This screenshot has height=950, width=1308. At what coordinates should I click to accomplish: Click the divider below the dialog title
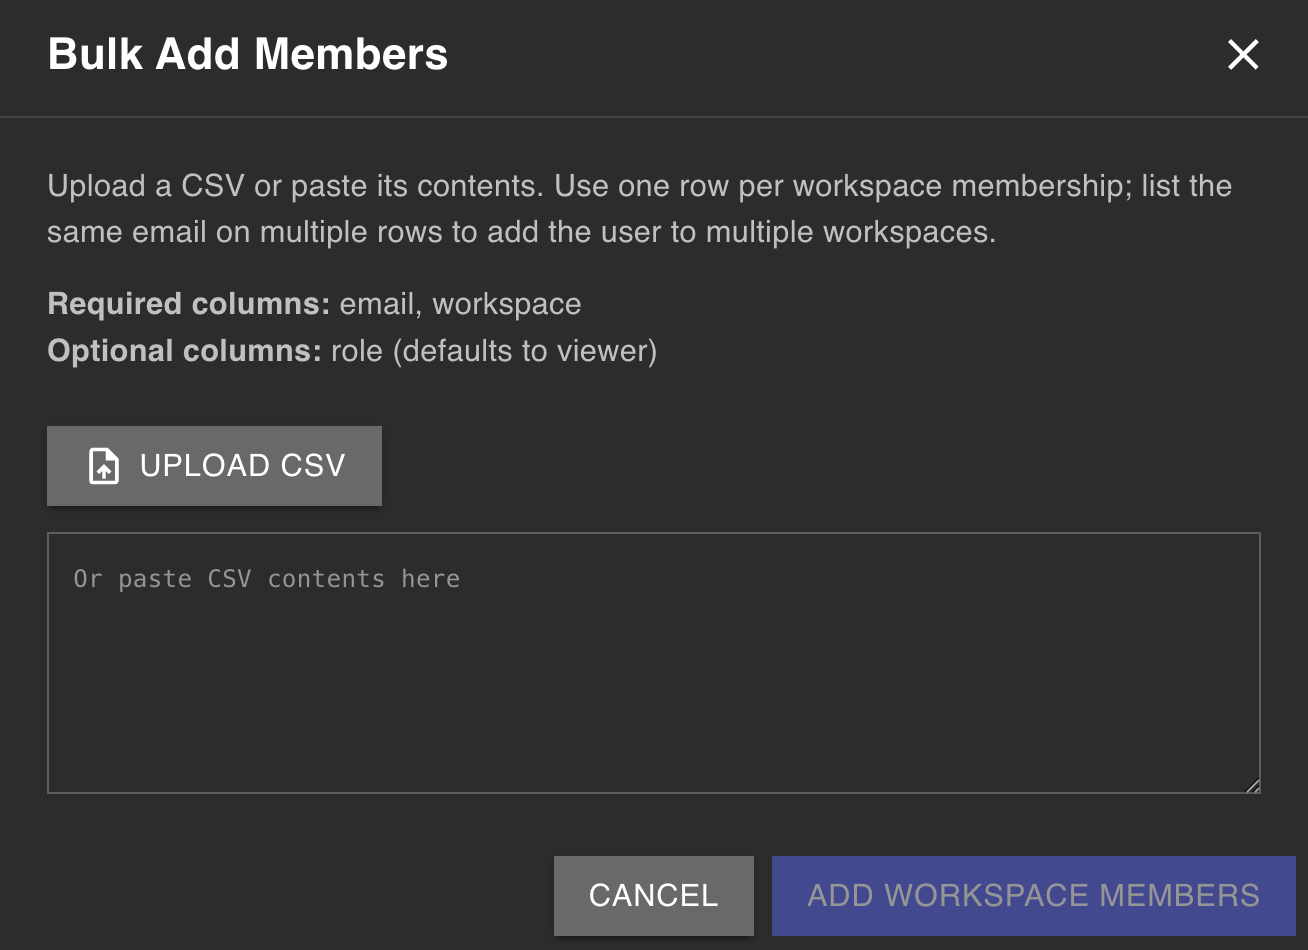(654, 117)
